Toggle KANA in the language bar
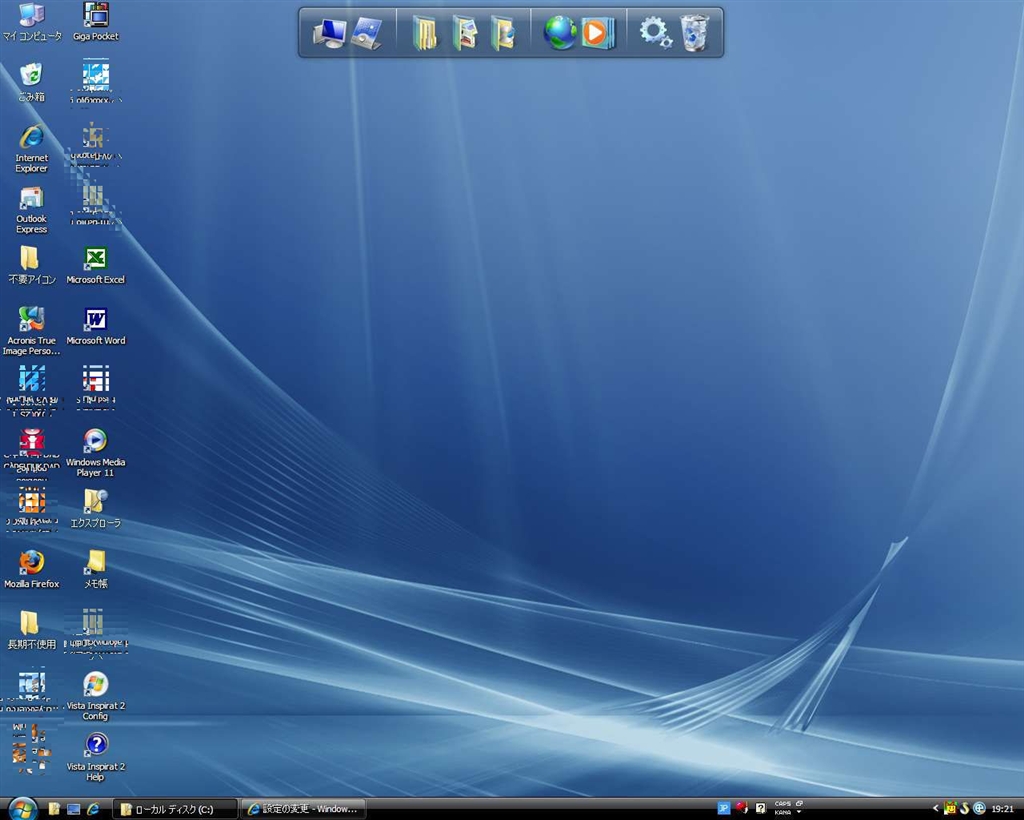This screenshot has height=820, width=1024. (782, 812)
